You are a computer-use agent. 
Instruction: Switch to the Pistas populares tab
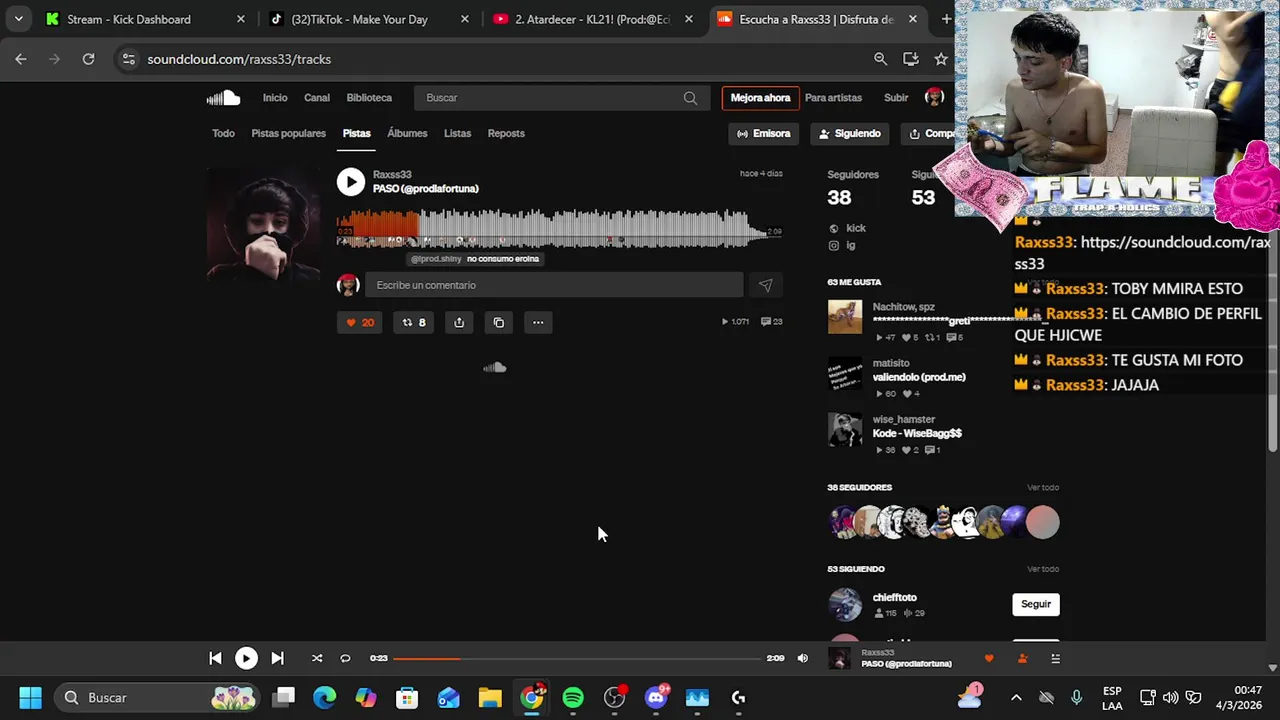(x=288, y=133)
